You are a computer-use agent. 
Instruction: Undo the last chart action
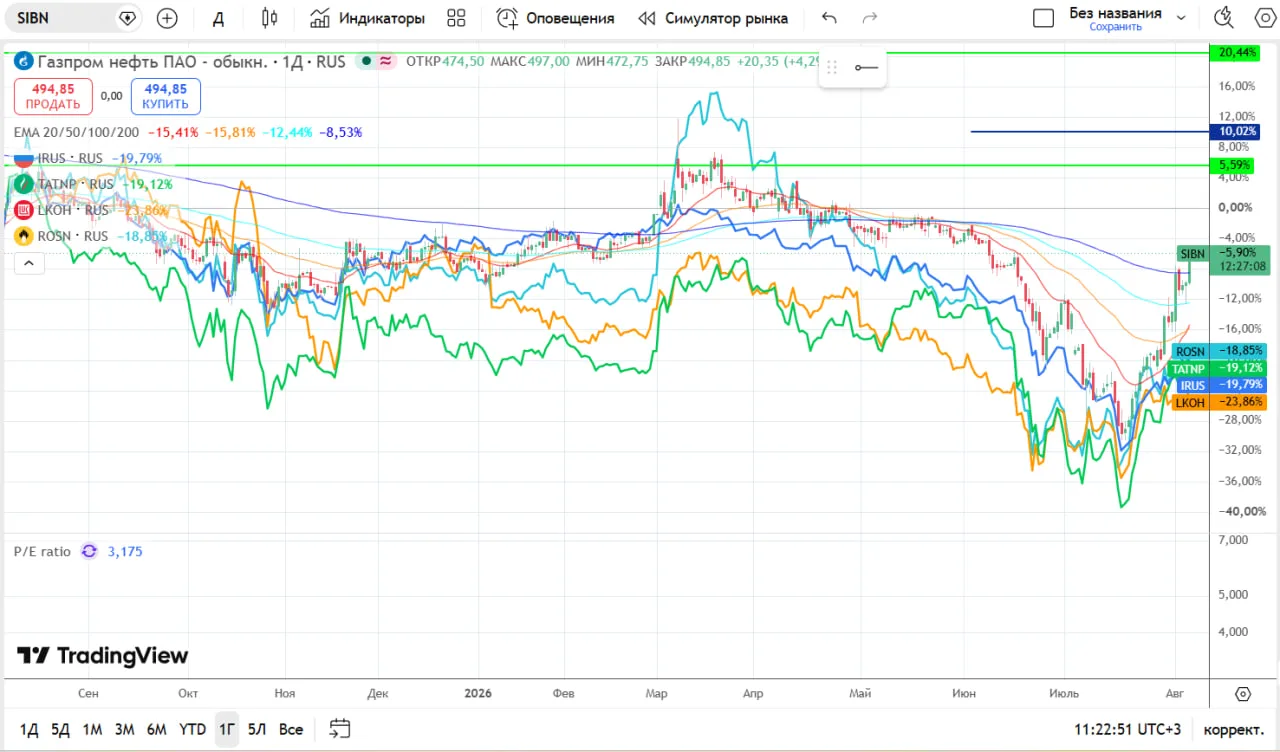click(x=828, y=18)
